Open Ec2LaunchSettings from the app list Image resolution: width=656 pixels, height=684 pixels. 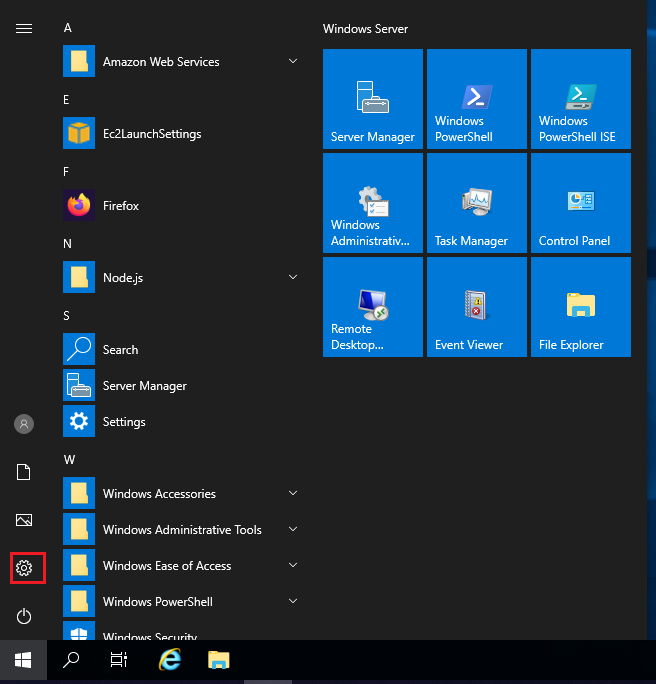[x=182, y=133]
